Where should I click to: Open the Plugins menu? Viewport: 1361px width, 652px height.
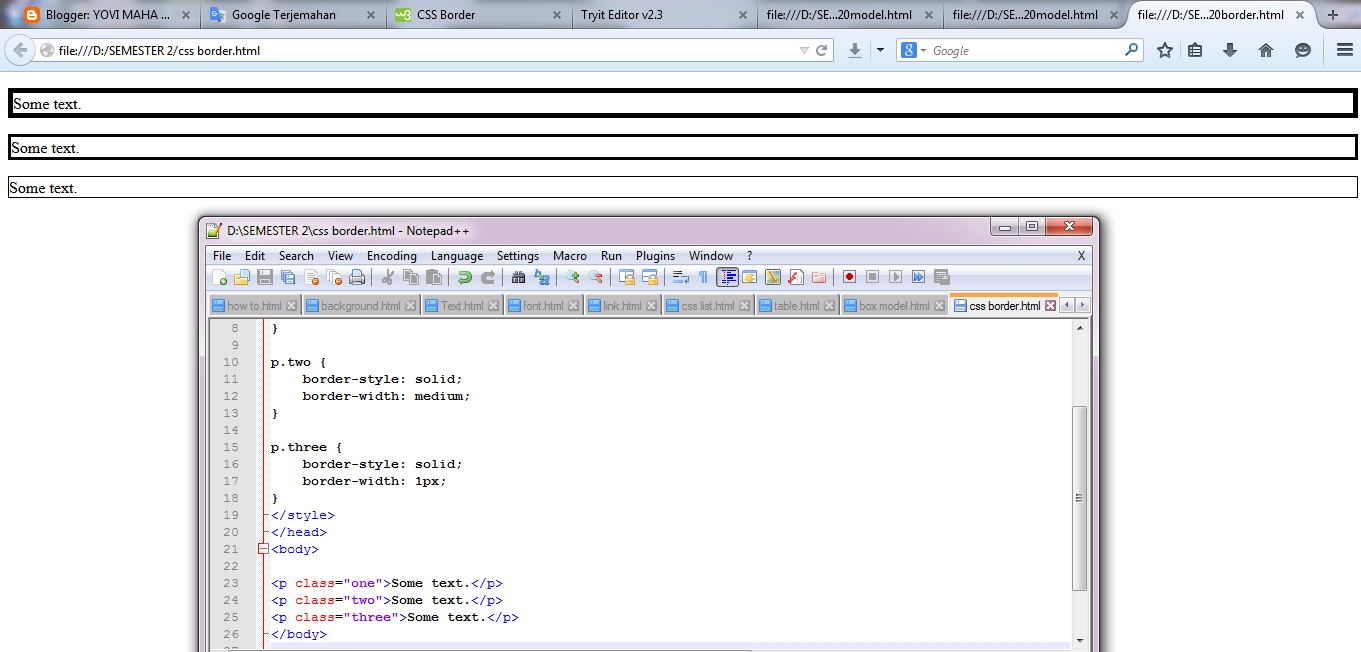tap(656, 256)
